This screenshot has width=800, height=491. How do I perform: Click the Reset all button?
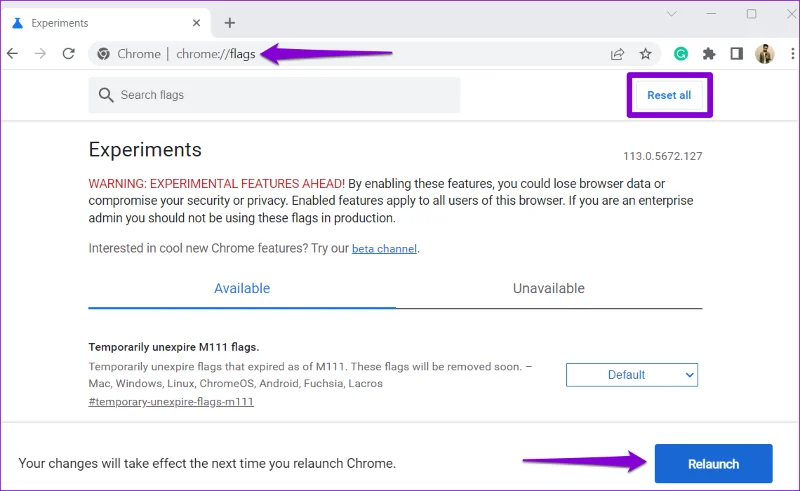[669, 95]
